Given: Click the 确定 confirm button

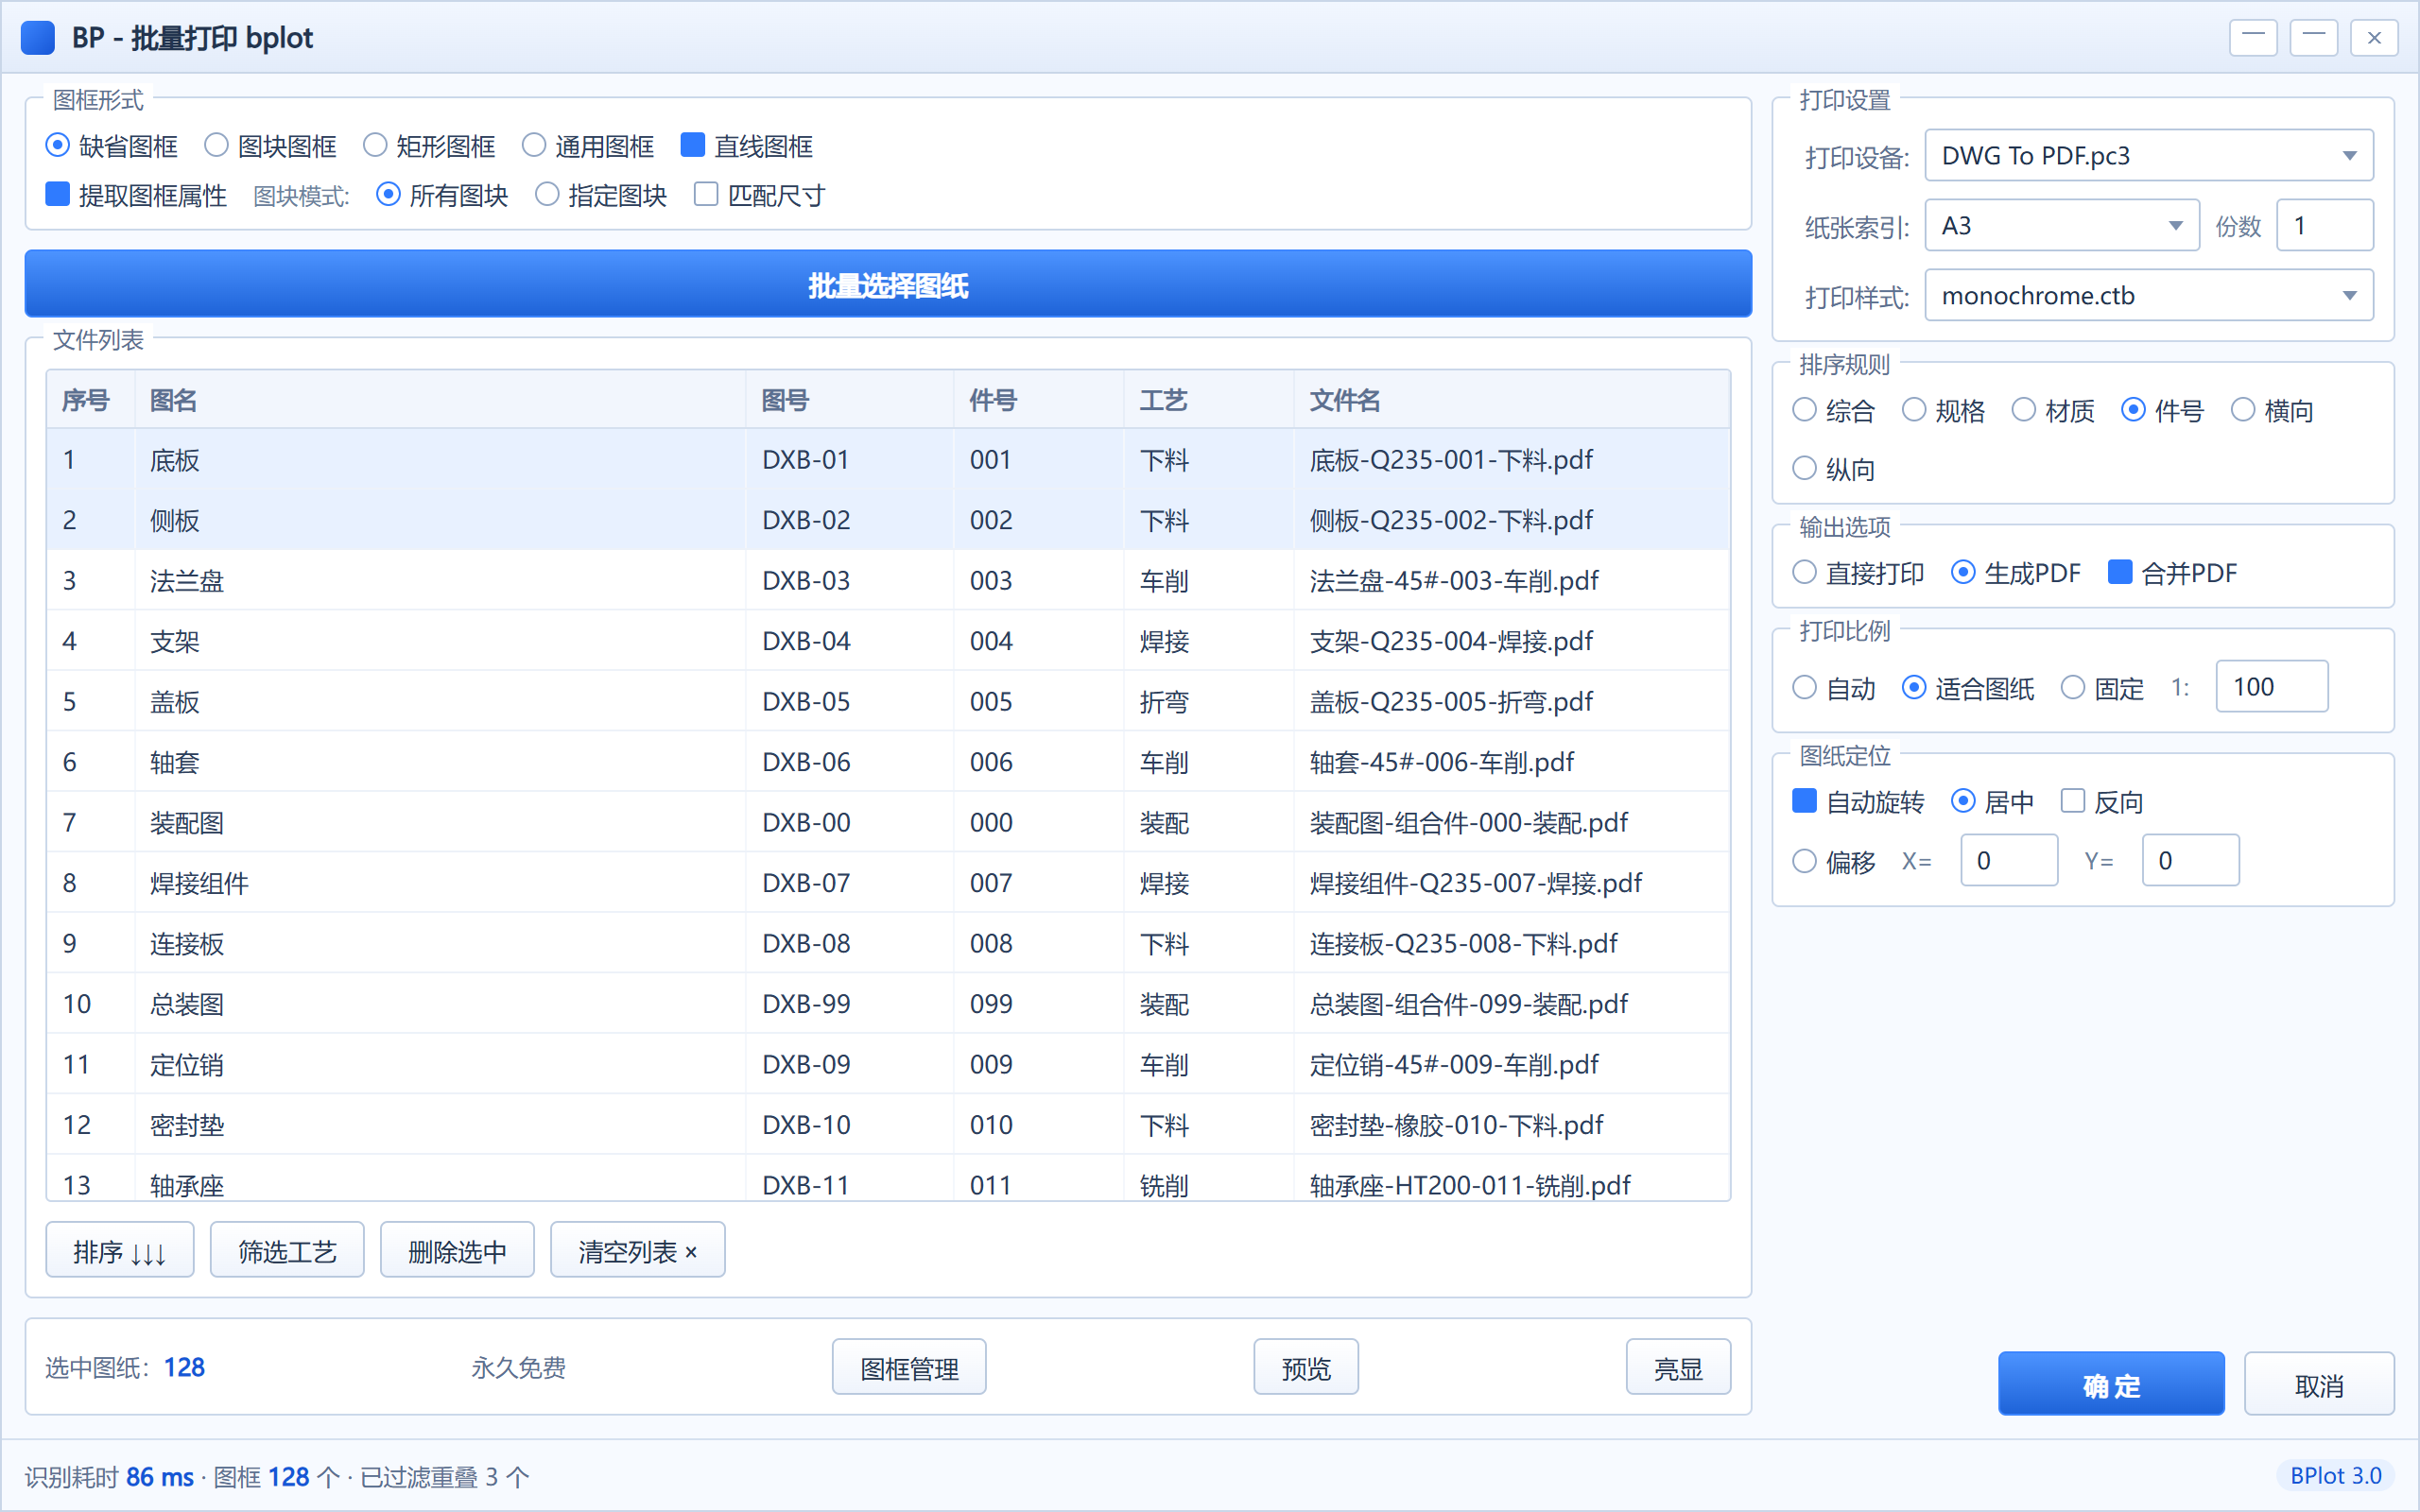Looking at the screenshot, I should coord(2111,1385).
